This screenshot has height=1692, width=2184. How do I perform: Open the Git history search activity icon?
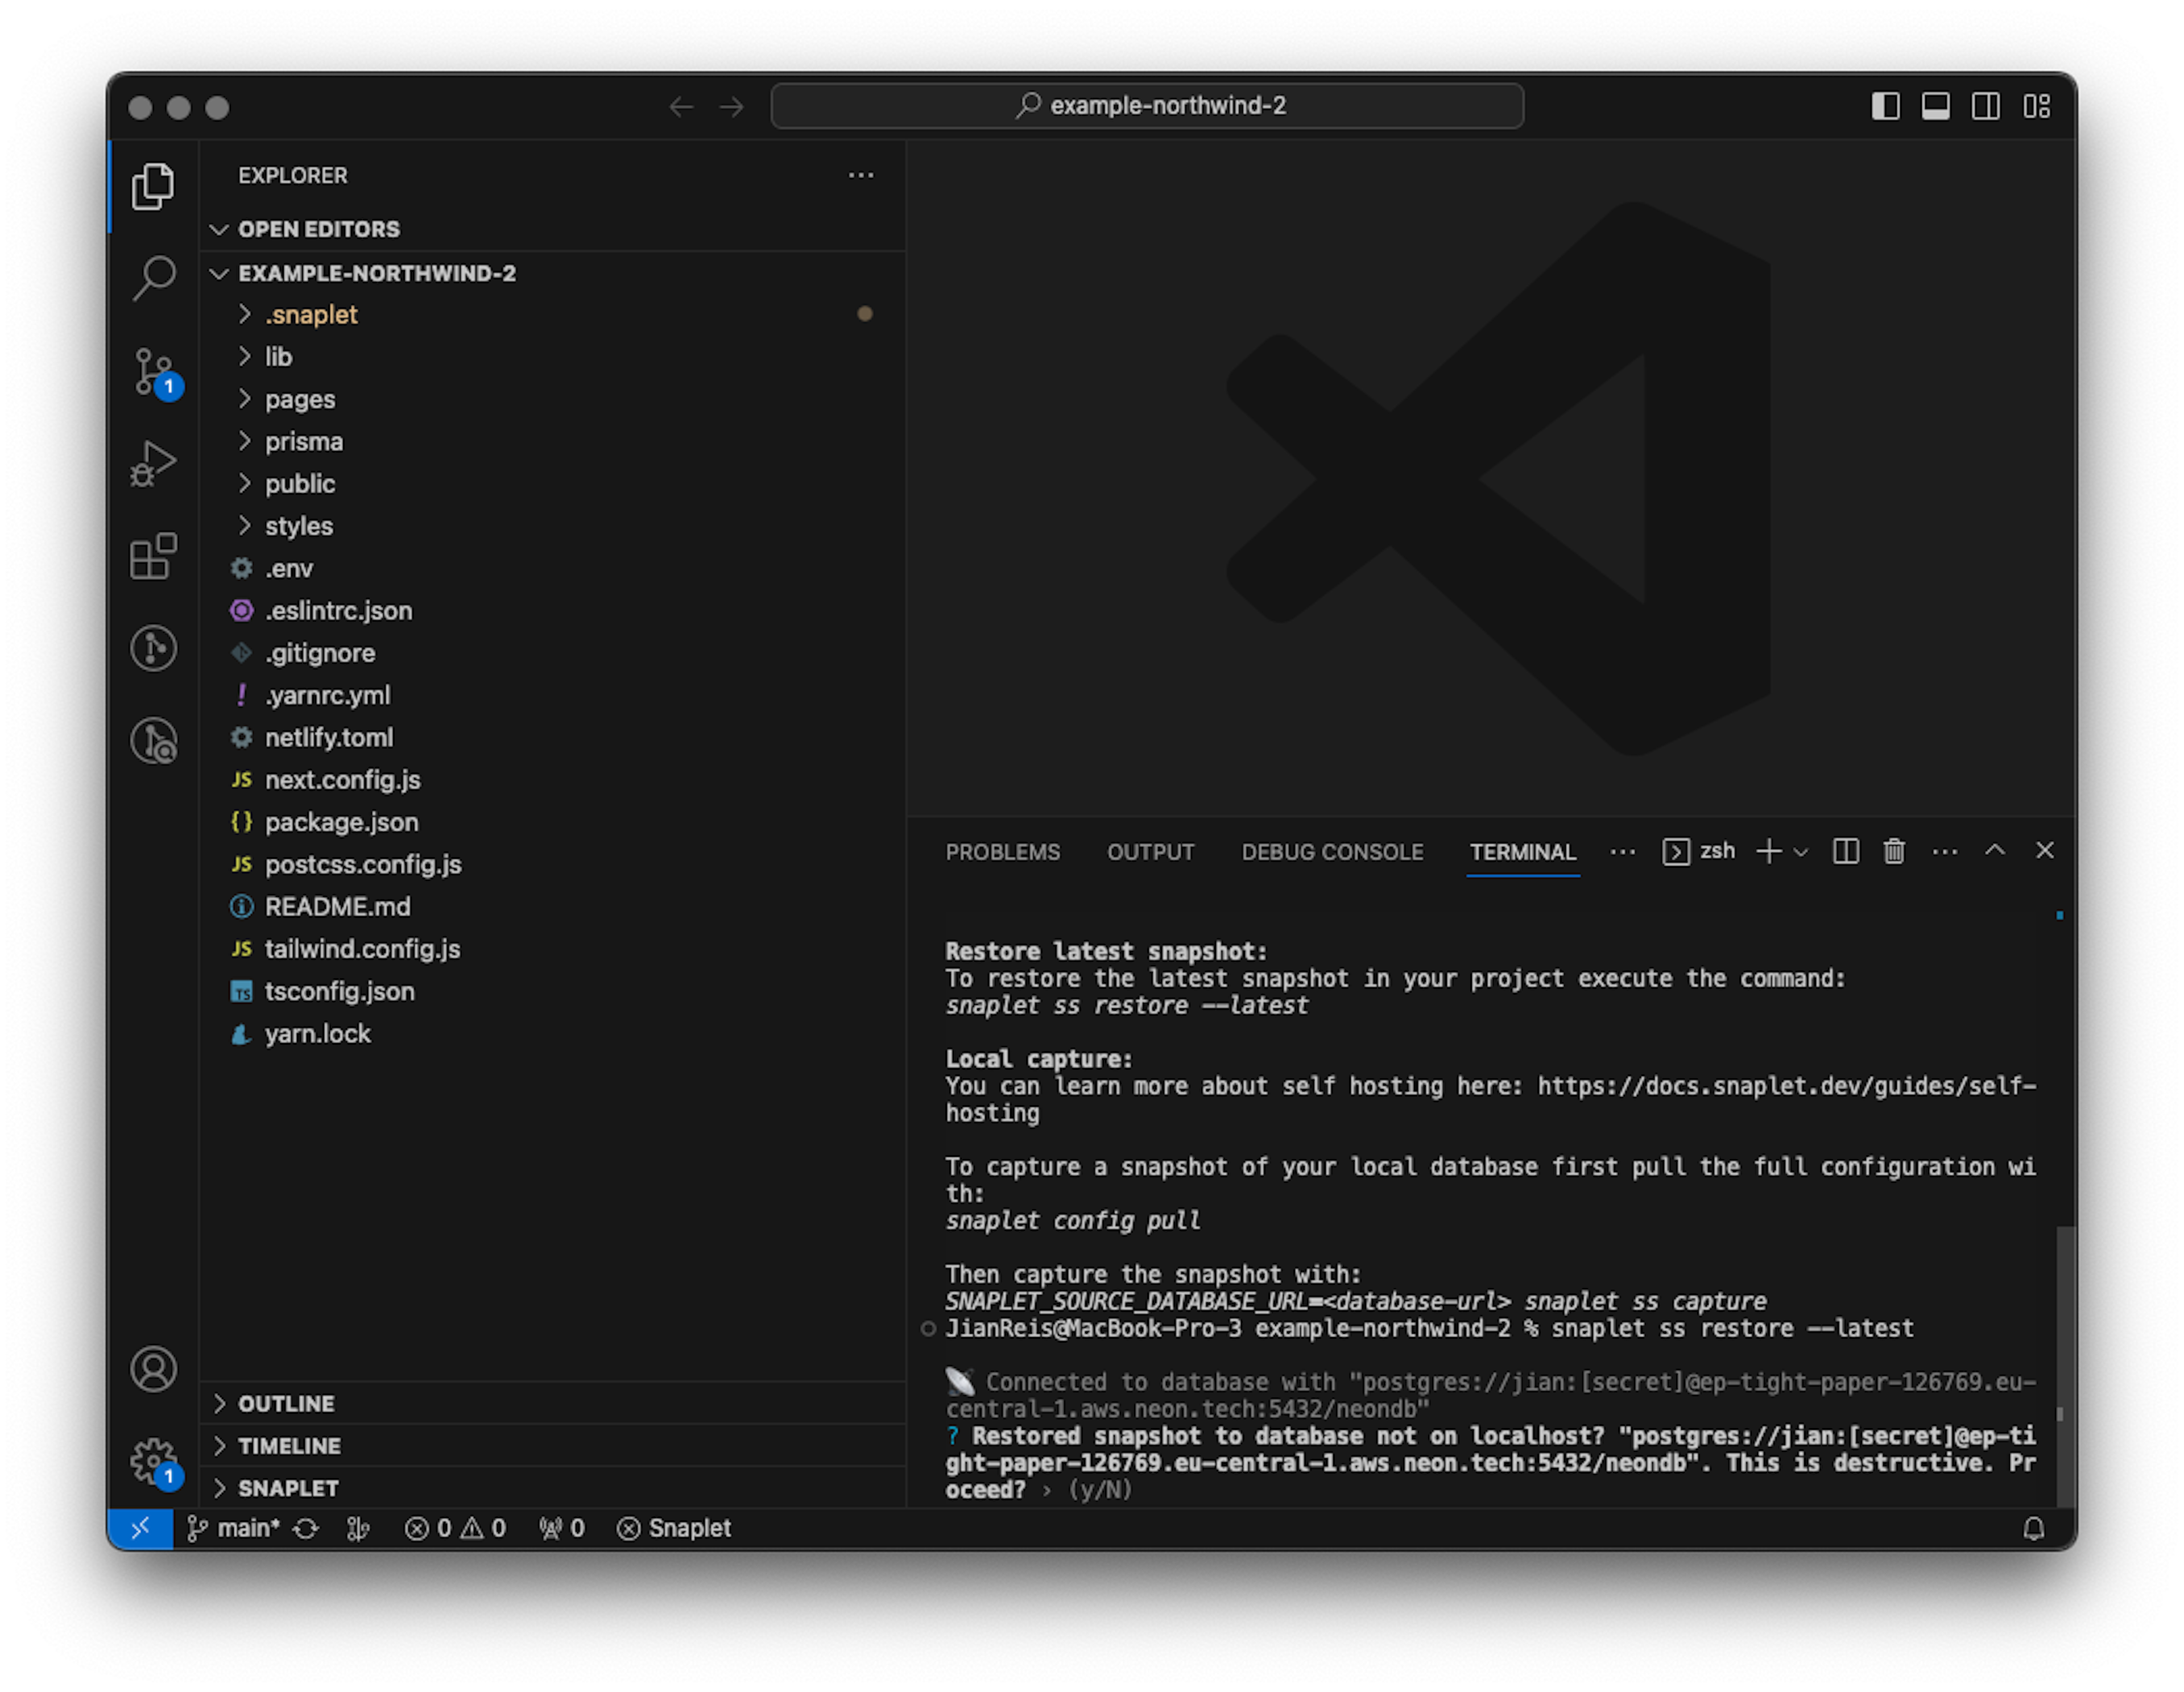pos(153,741)
